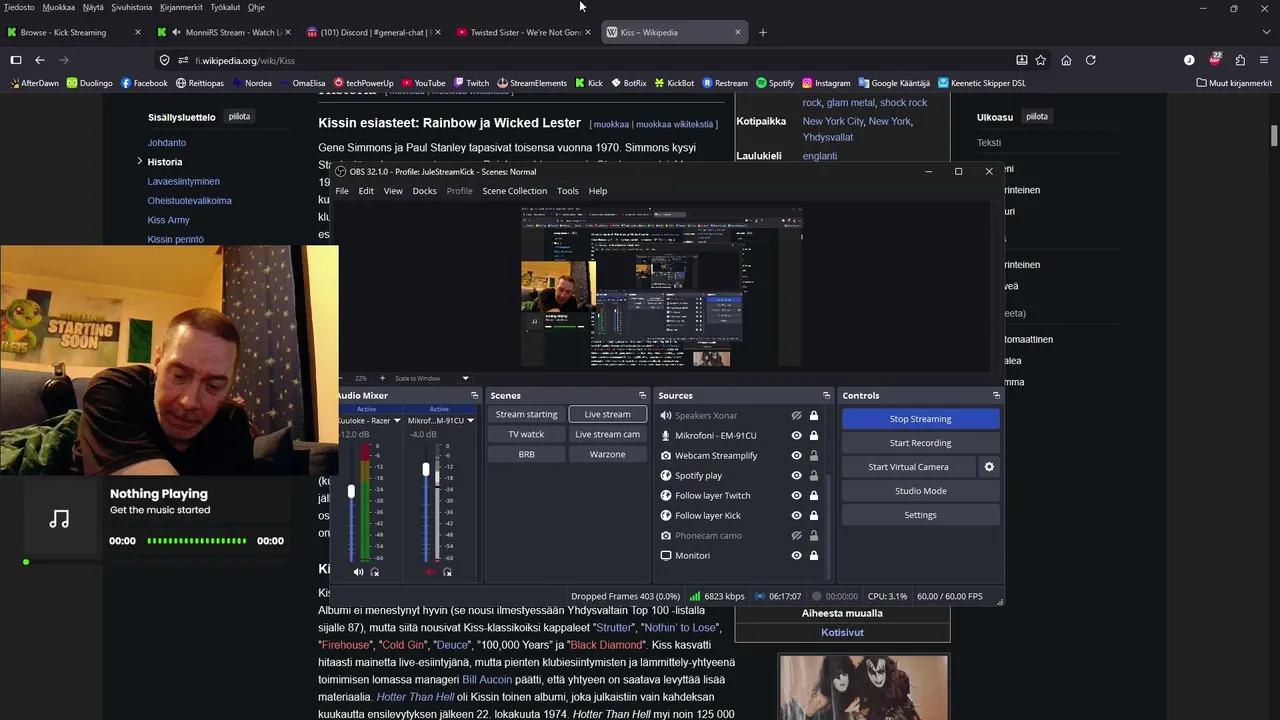
Task: Hide the Spotify play source
Action: (x=797, y=476)
